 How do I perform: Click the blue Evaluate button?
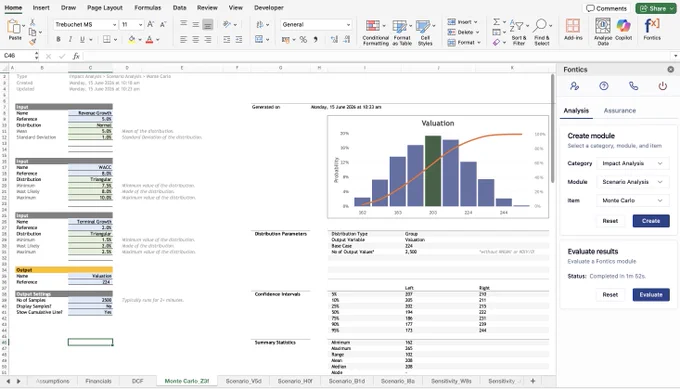tap(651, 295)
